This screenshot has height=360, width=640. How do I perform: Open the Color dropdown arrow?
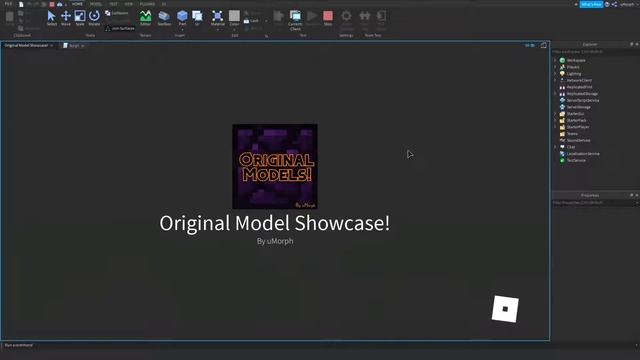[234, 29]
